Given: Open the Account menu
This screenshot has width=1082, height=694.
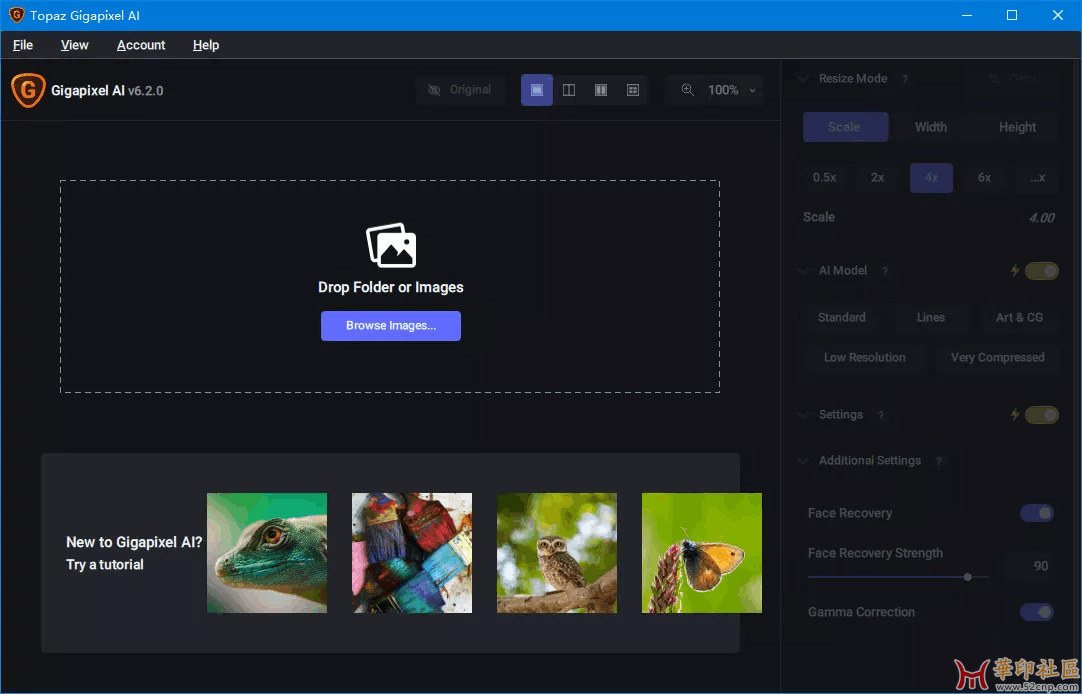Looking at the screenshot, I should click(x=141, y=45).
